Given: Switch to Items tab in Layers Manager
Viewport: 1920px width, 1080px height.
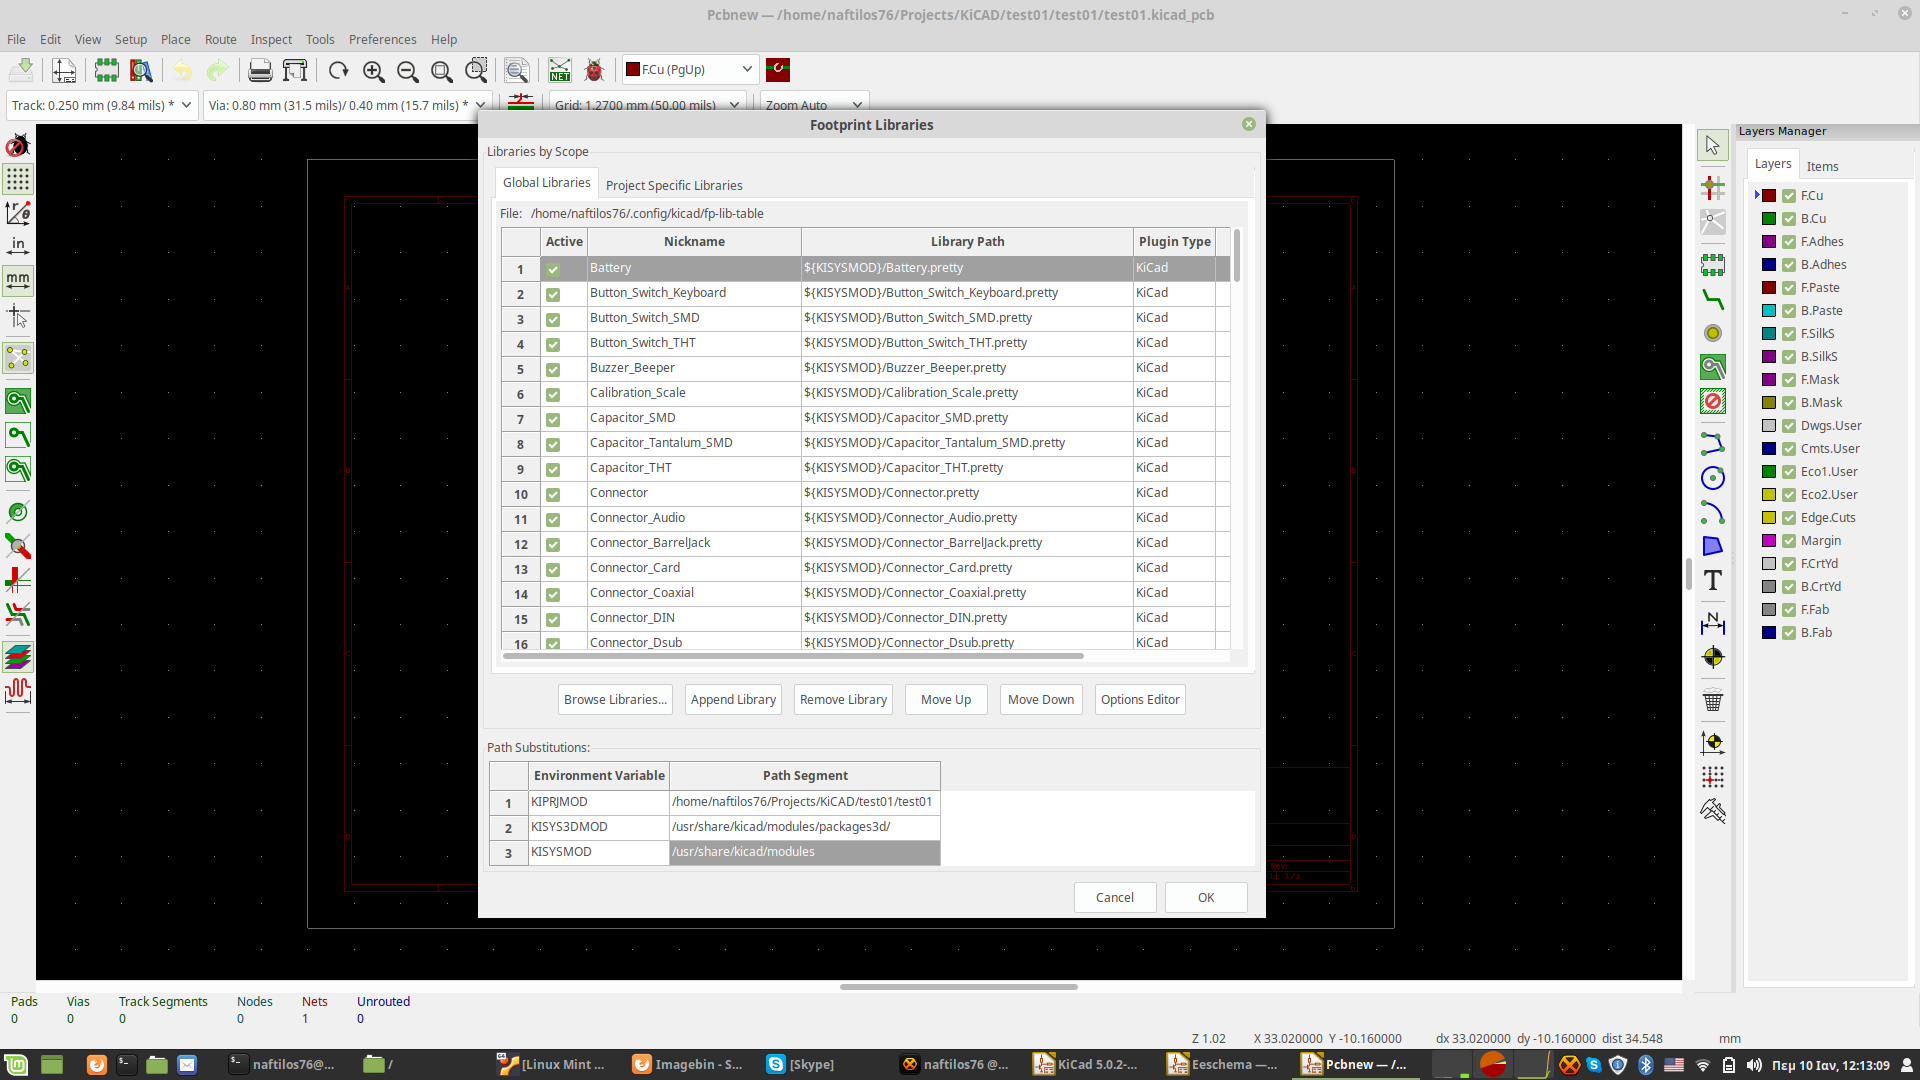Looking at the screenshot, I should pos(1822,166).
